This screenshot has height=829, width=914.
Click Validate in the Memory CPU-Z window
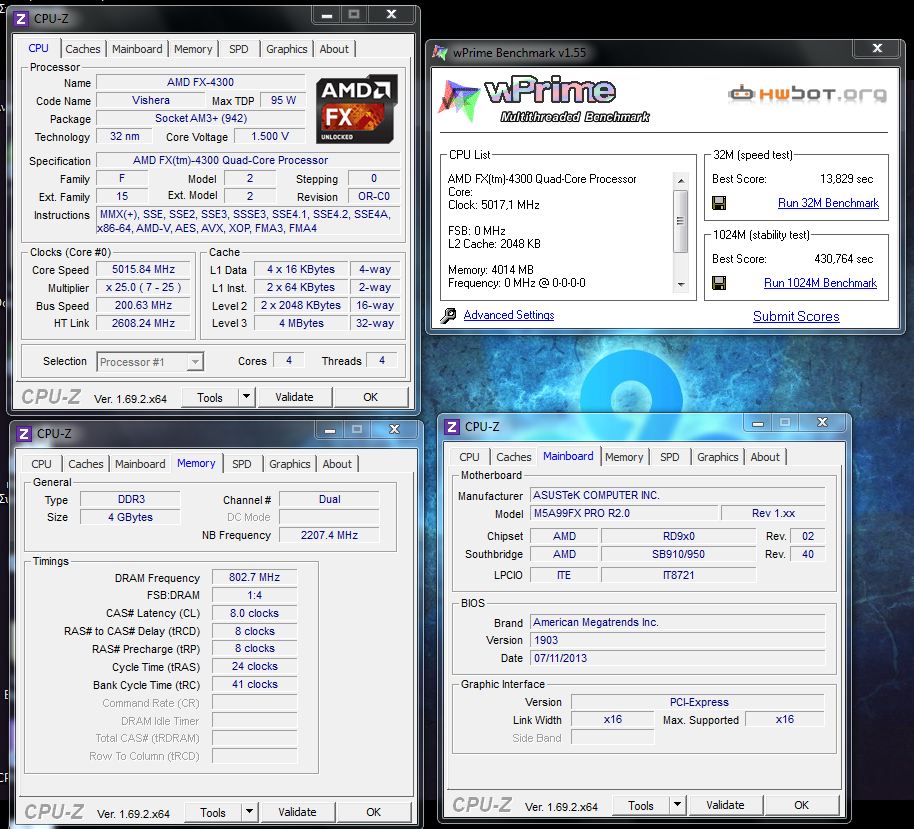[x=297, y=812]
